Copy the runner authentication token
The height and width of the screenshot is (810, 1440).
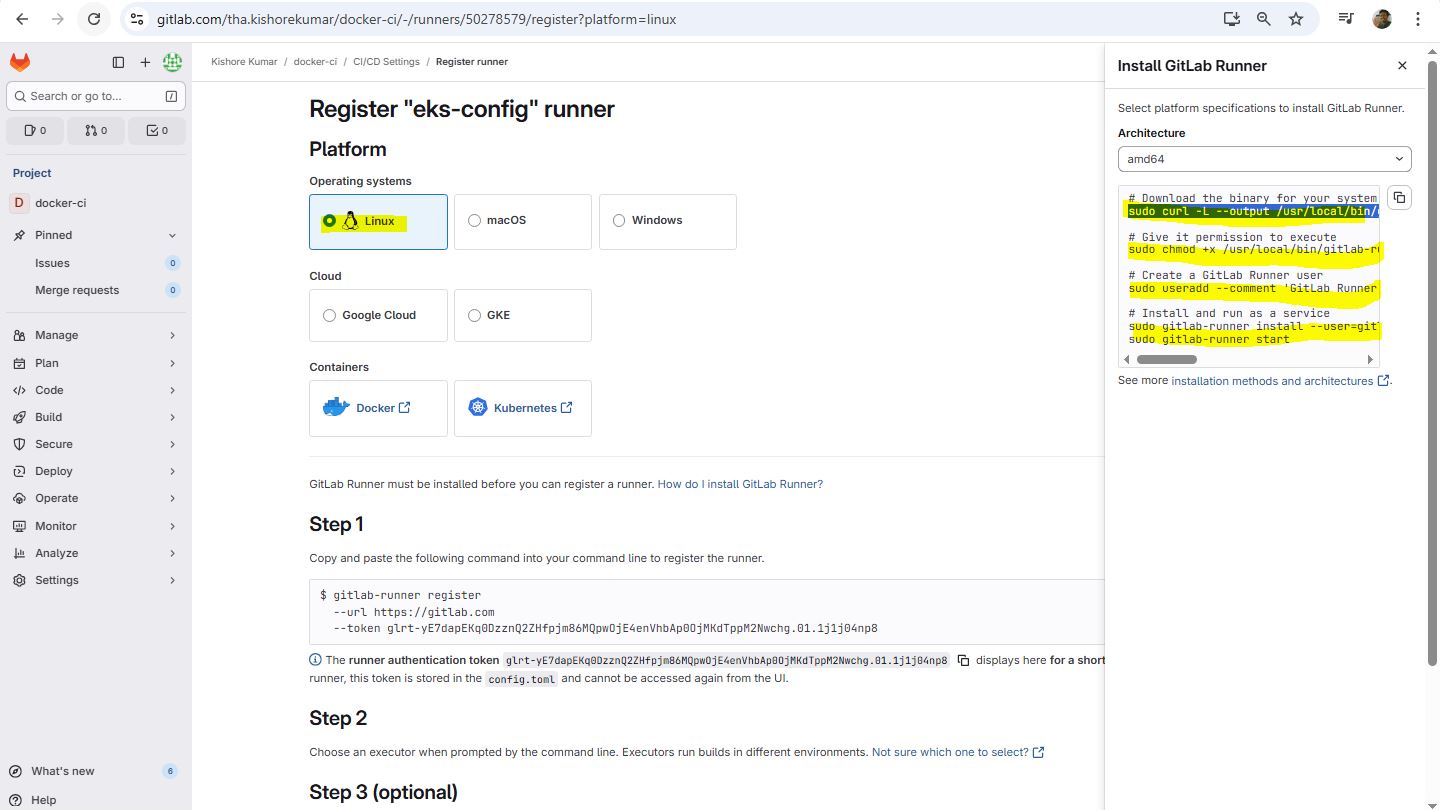pos(963,660)
